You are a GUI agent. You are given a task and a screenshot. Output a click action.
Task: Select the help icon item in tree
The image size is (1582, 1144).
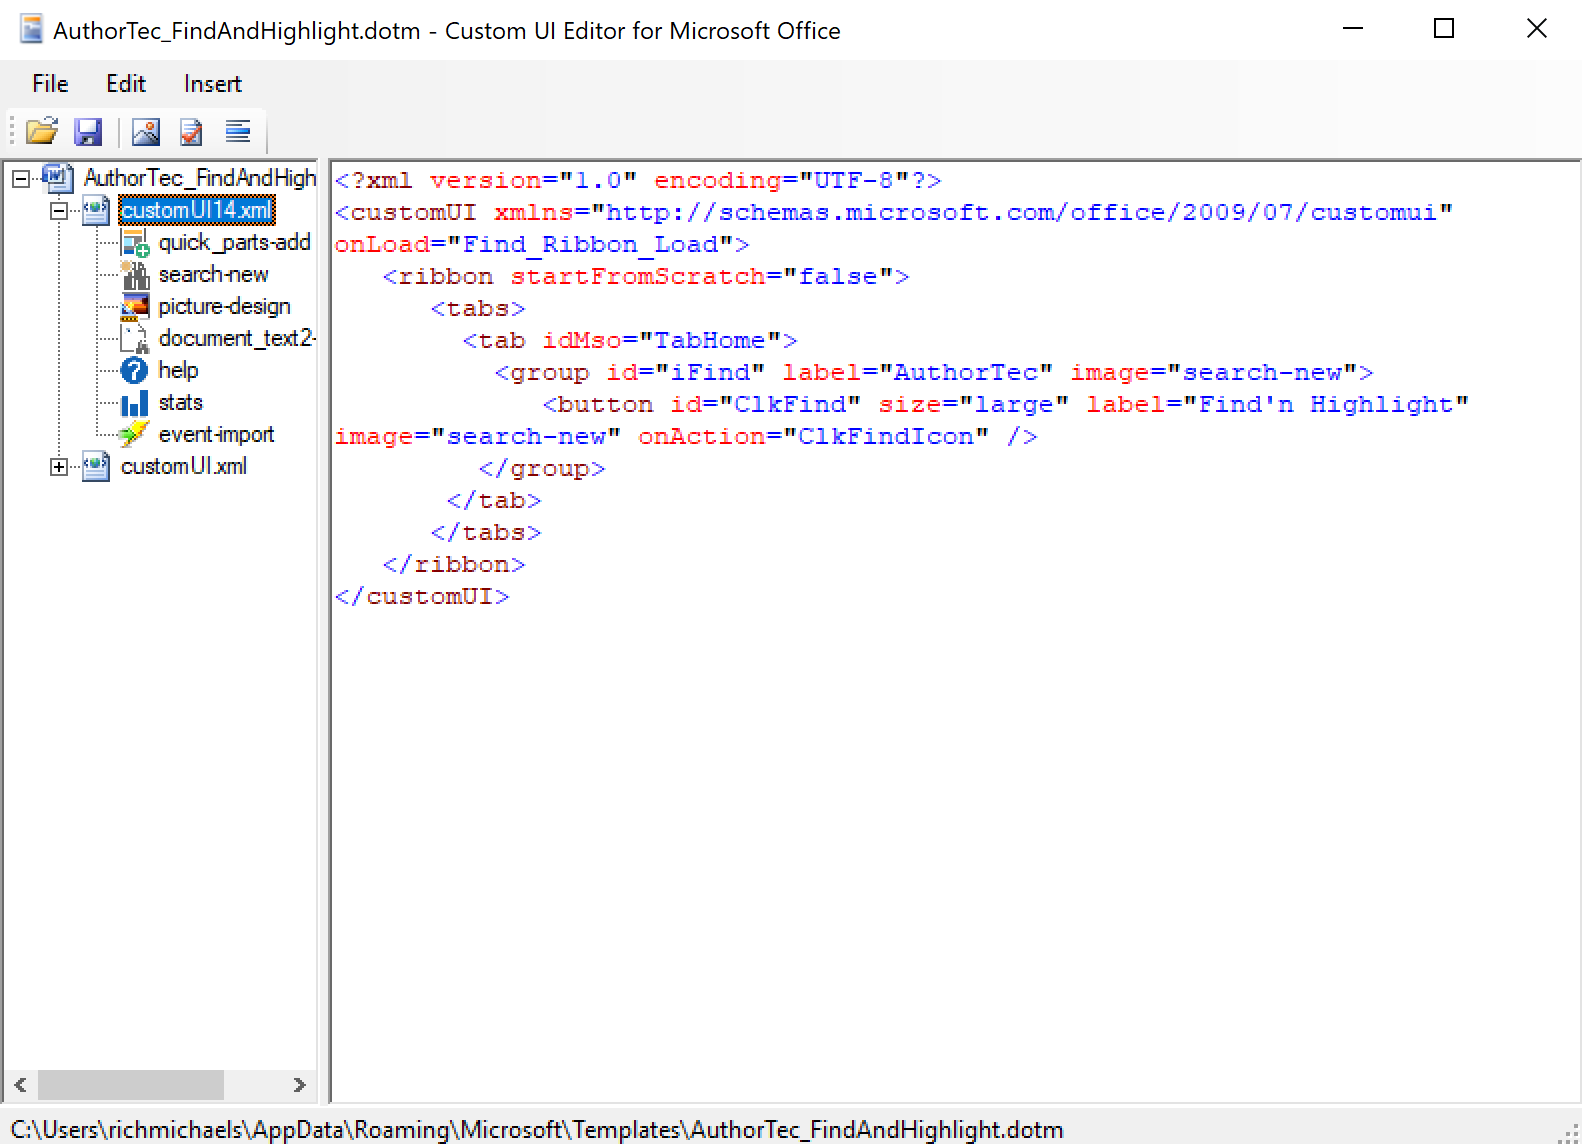[178, 370]
